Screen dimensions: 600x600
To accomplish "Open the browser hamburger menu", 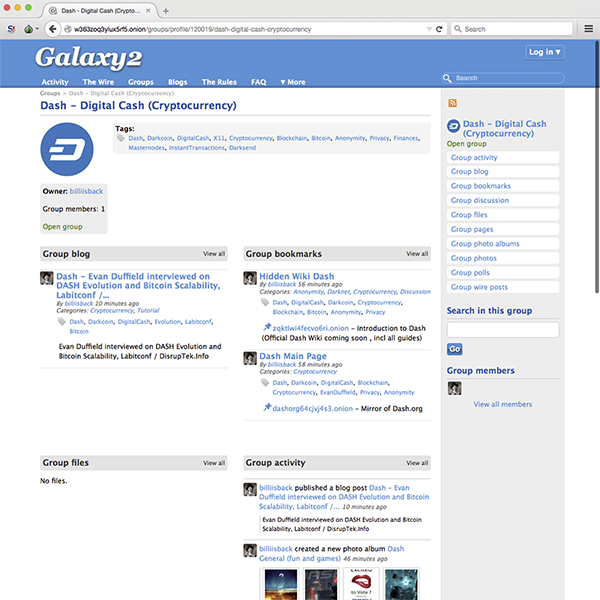I will click(x=589, y=29).
